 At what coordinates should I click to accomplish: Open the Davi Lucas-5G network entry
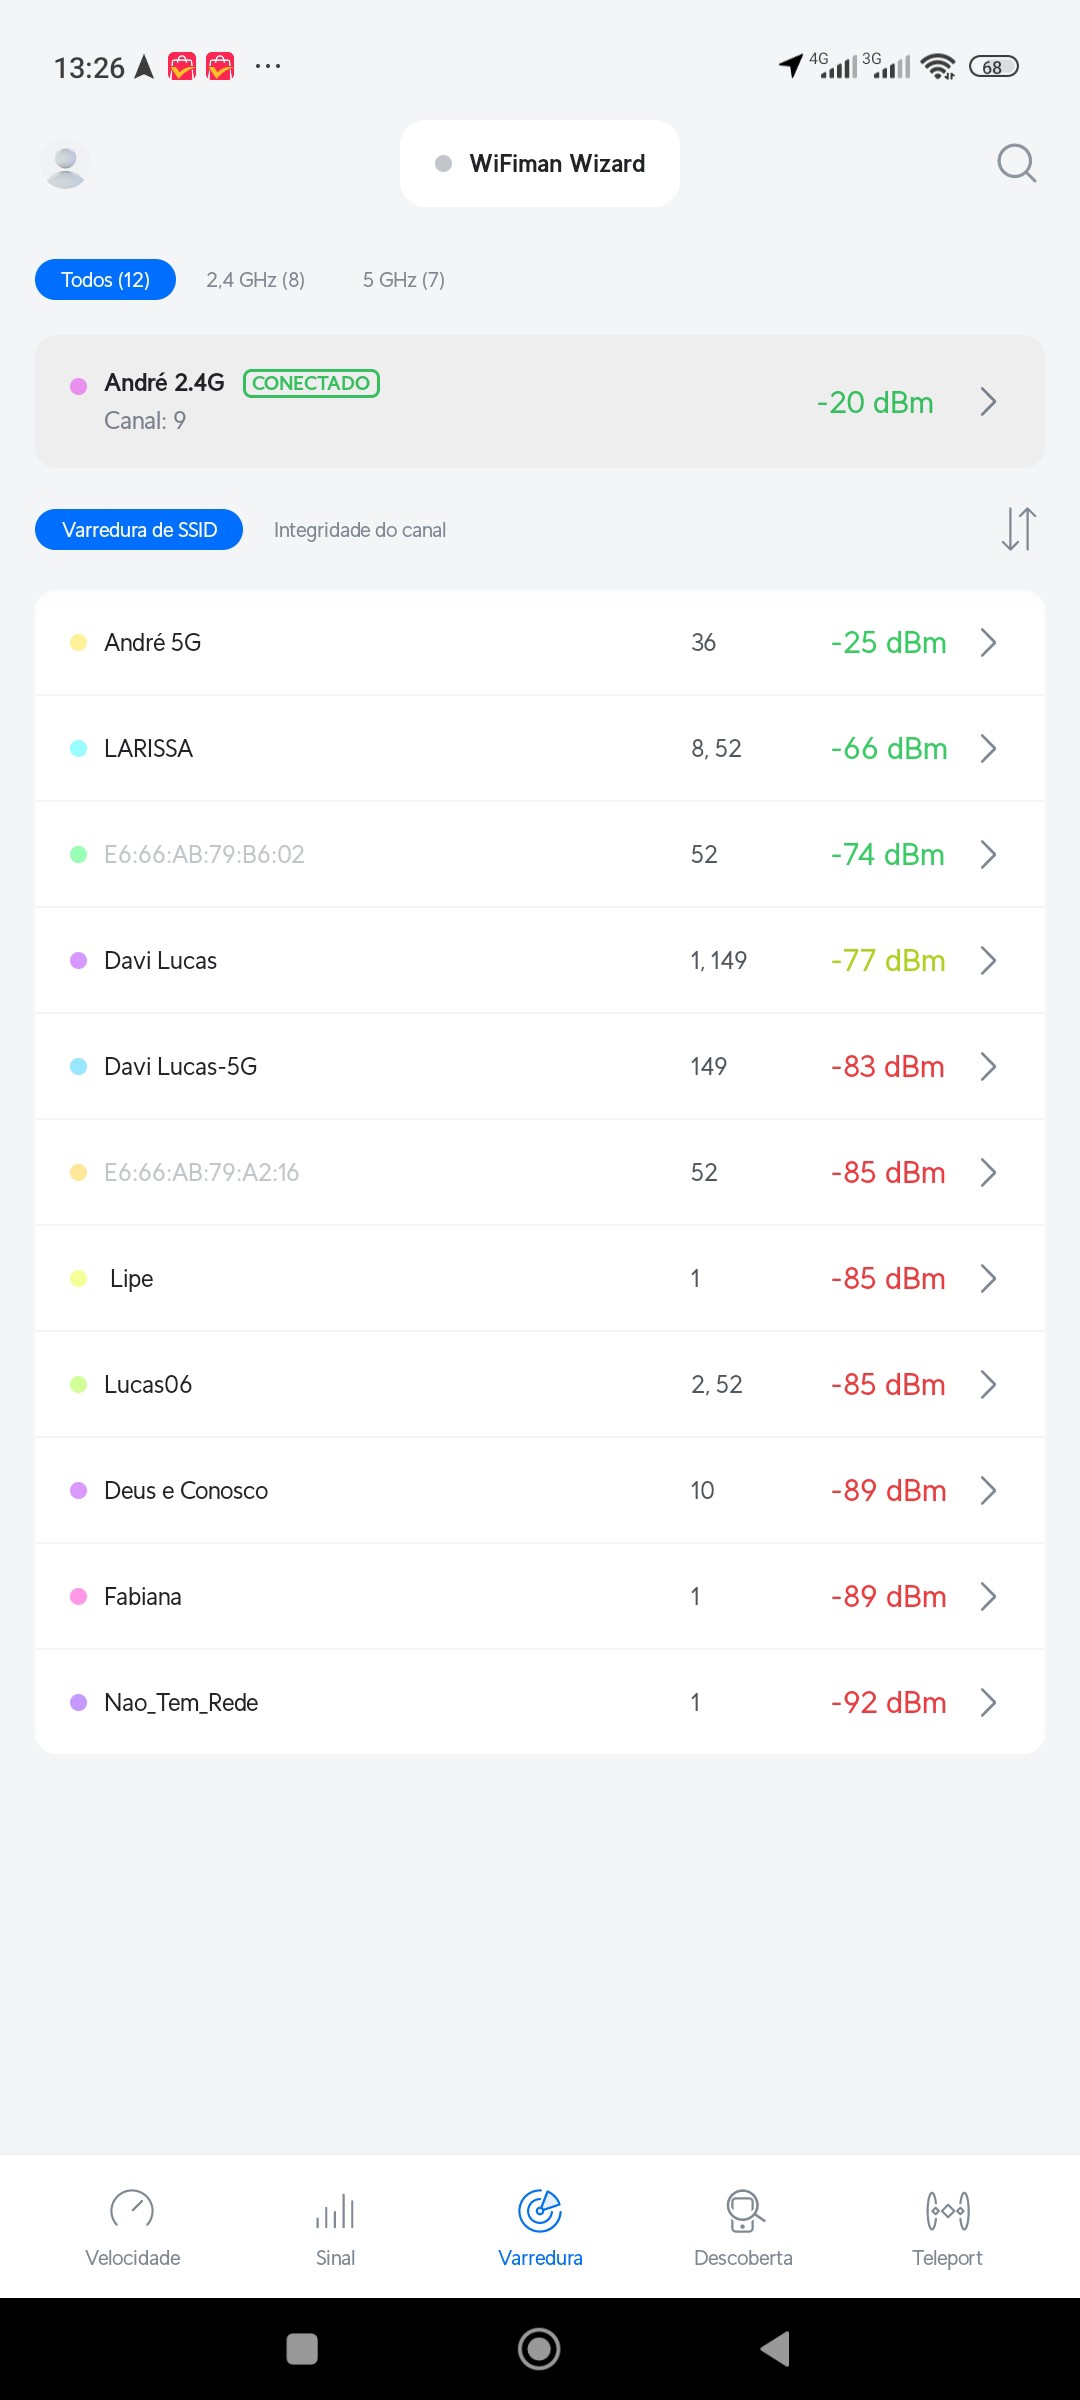tap(540, 1067)
